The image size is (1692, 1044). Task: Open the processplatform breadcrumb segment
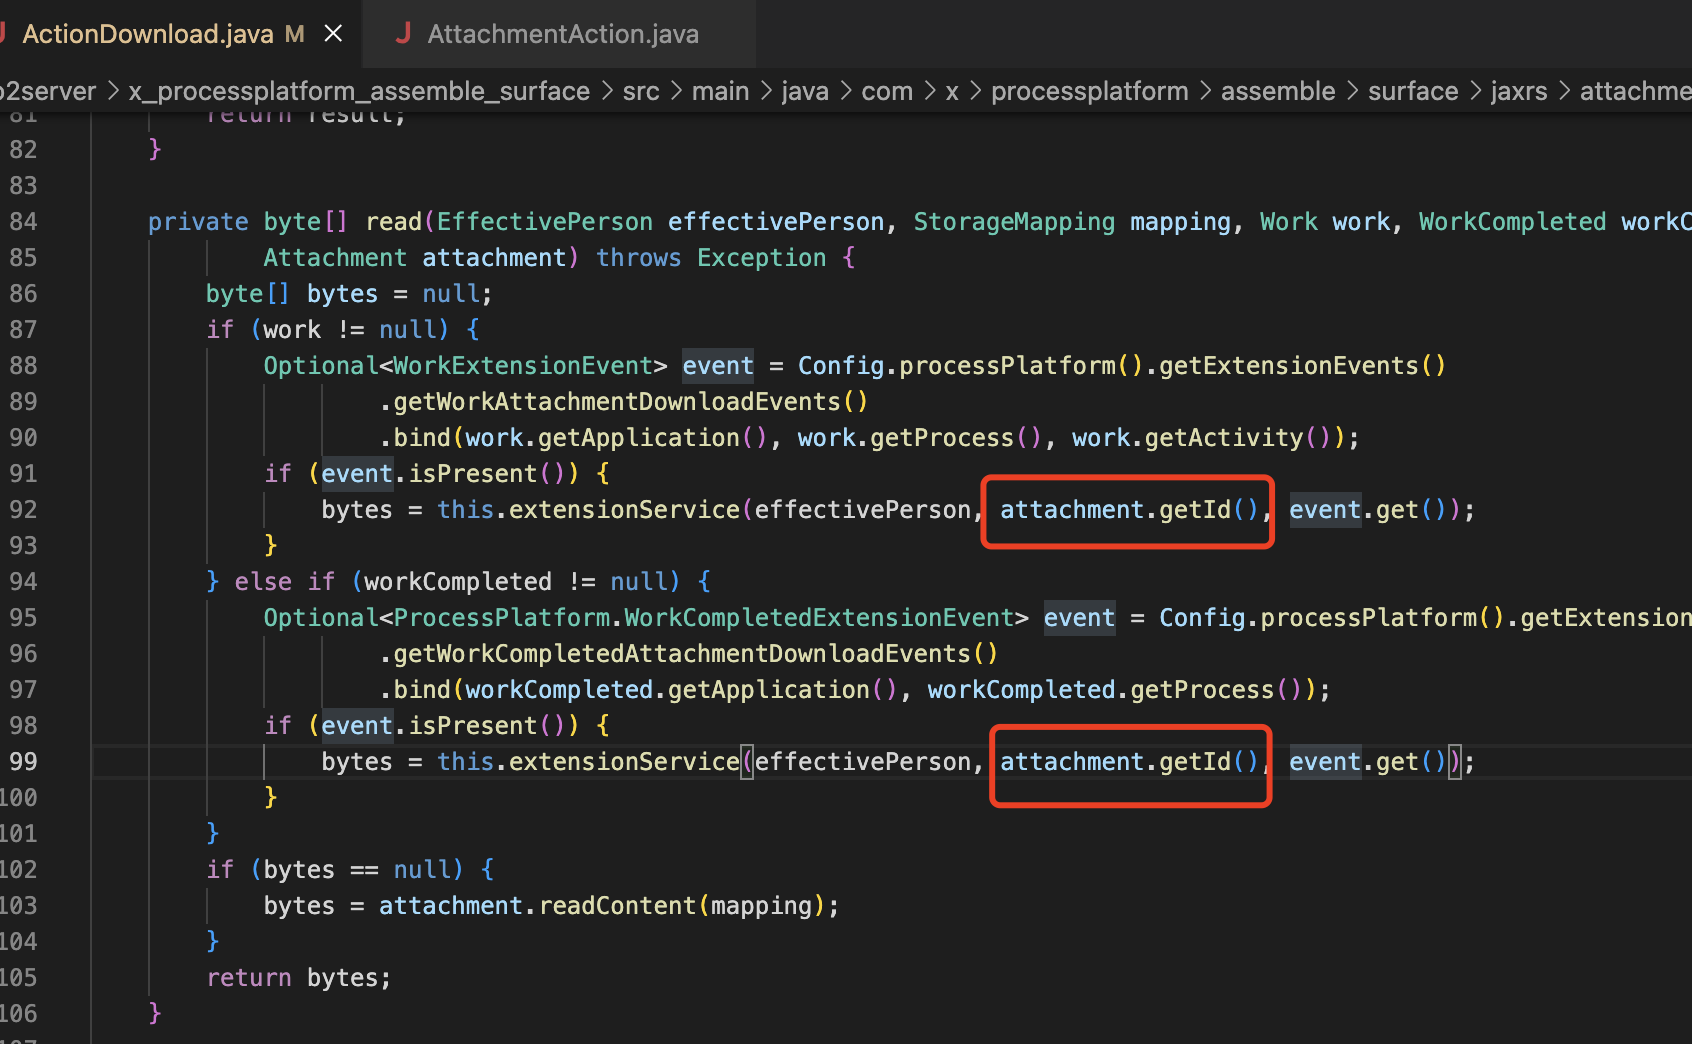click(x=1090, y=91)
